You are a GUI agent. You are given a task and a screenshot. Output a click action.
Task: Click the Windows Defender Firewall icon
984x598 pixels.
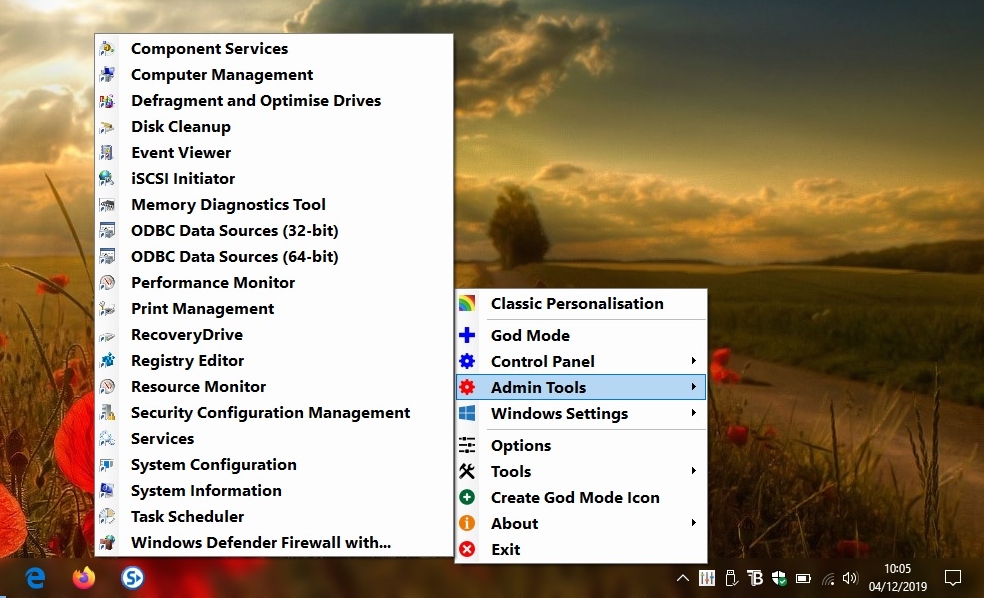(x=107, y=543)
